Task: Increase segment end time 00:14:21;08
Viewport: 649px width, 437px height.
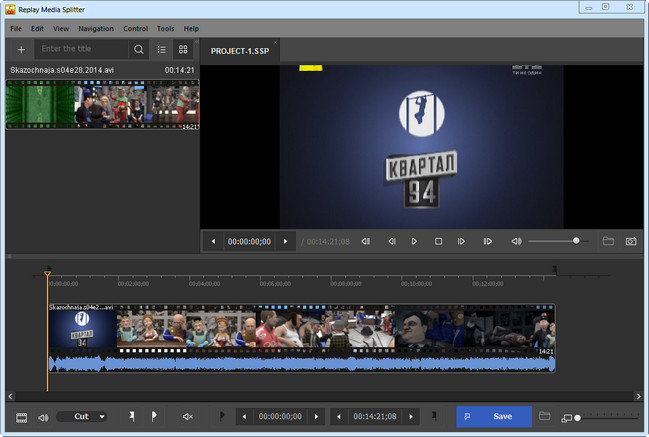Action: click(x=411, y=417)
